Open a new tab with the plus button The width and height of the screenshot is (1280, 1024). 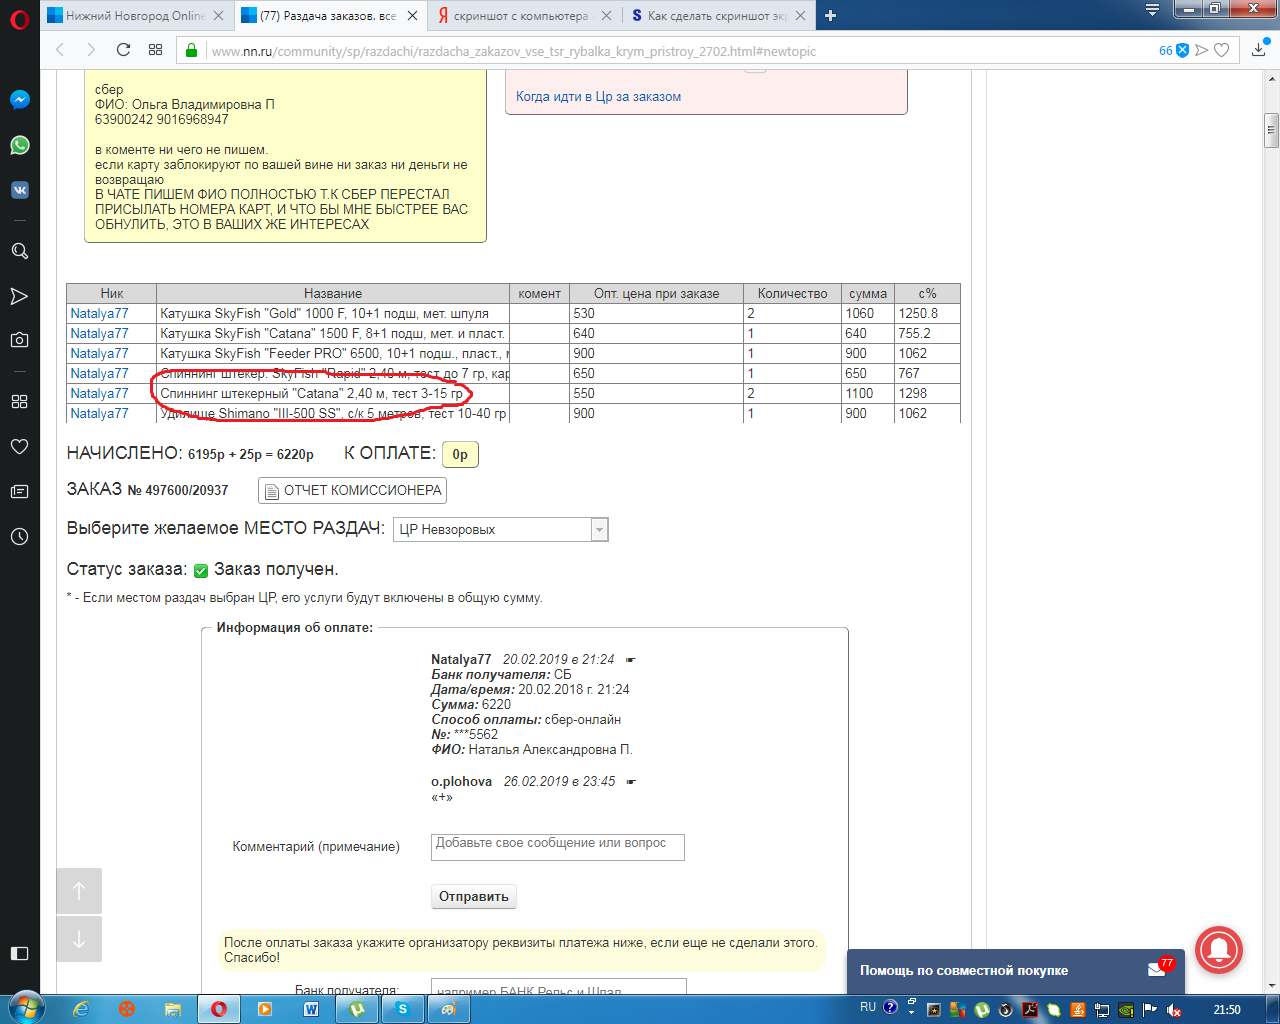point(830,15)
